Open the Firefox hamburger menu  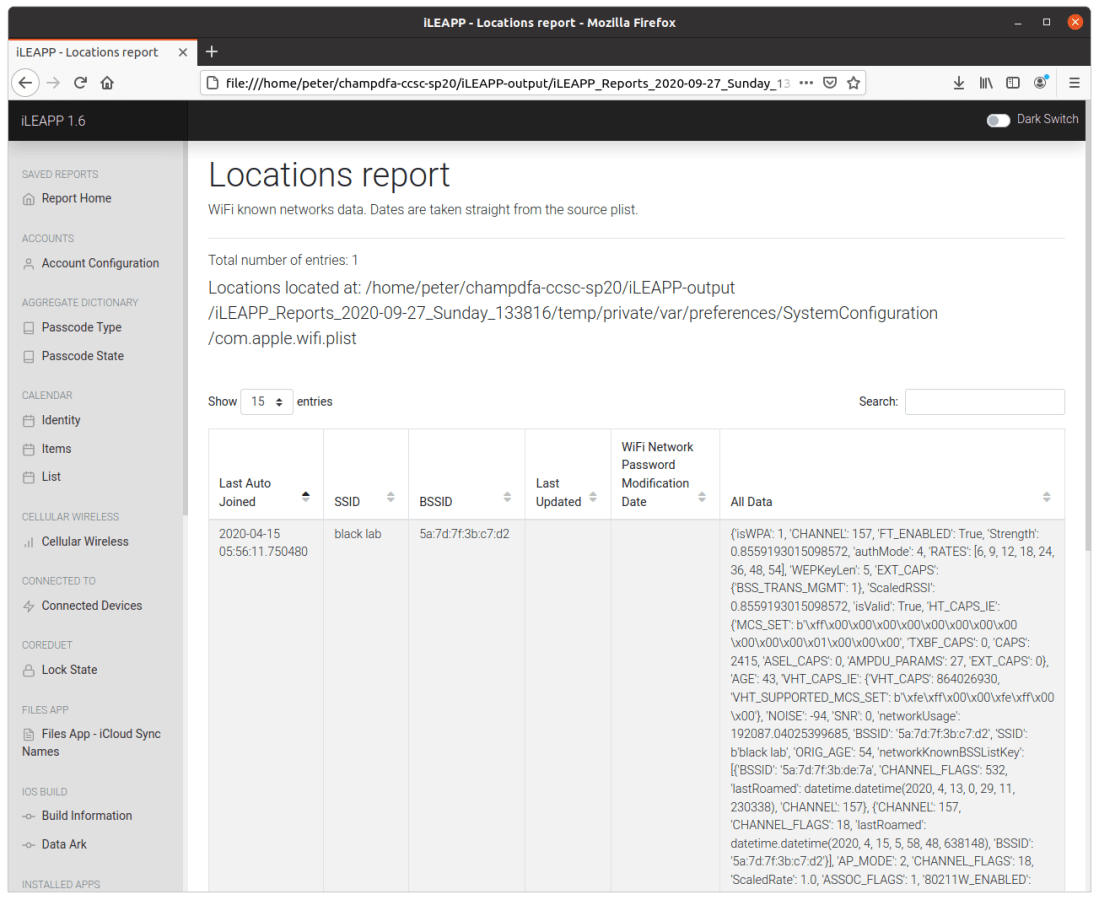click(1074, 83)
